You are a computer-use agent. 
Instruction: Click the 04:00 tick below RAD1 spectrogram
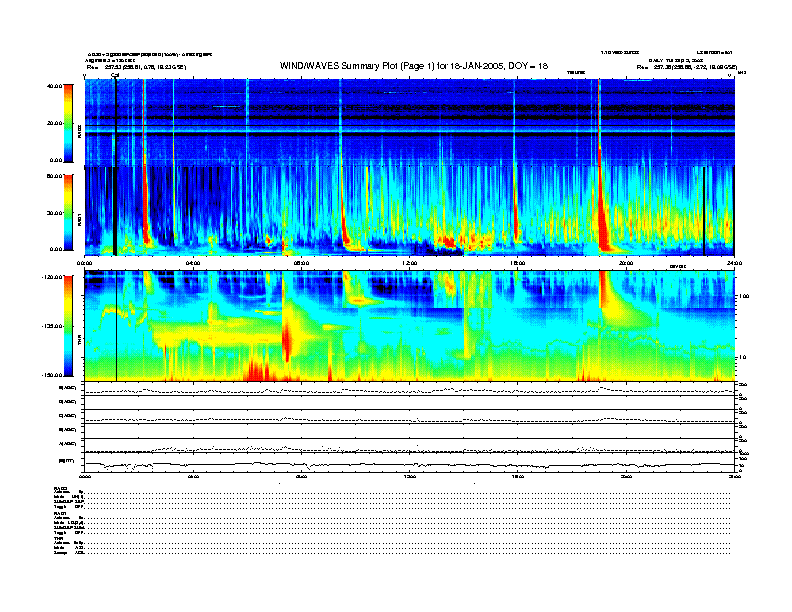(x=193, y=263)
